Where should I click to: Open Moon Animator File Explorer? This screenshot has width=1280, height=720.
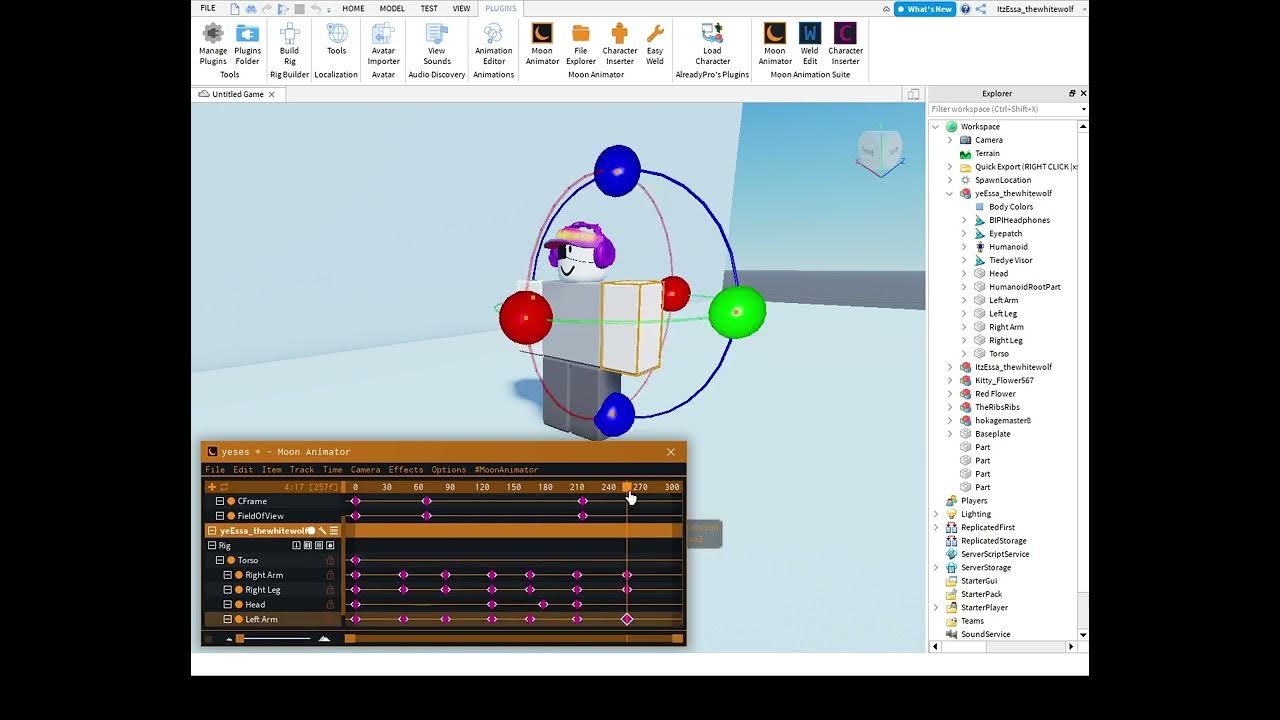coord(580,45)
